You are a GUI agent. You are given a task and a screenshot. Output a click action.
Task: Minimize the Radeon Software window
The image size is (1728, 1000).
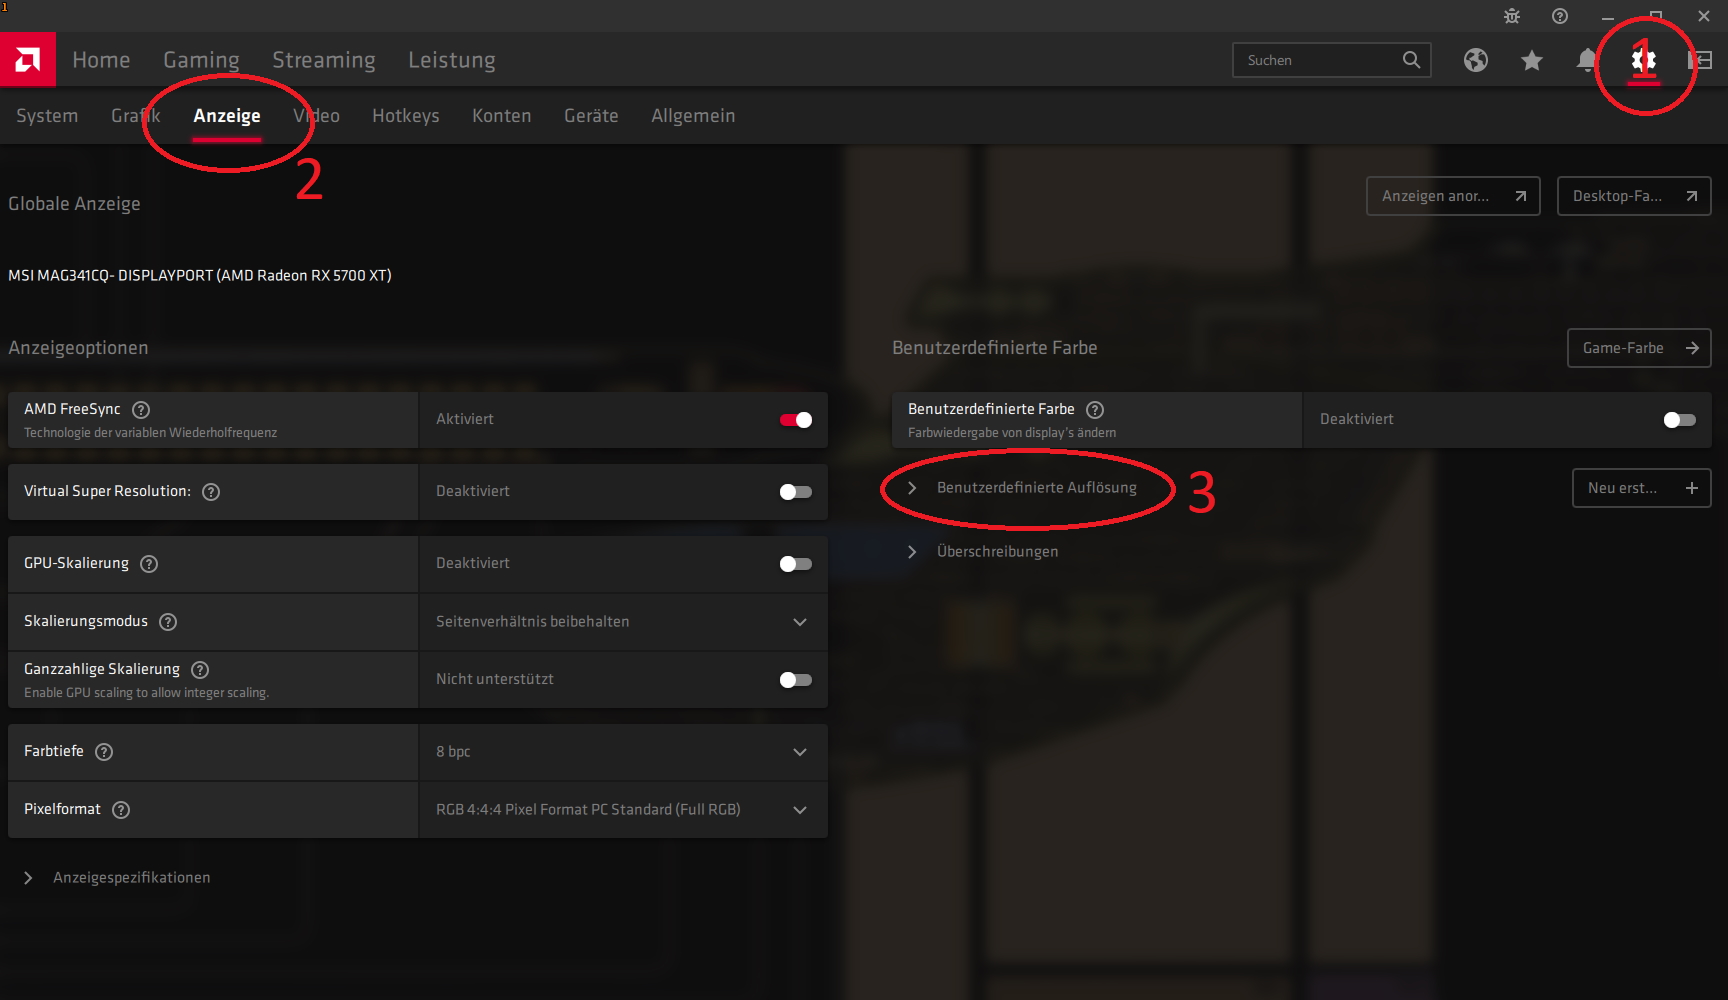(1608, 16)
